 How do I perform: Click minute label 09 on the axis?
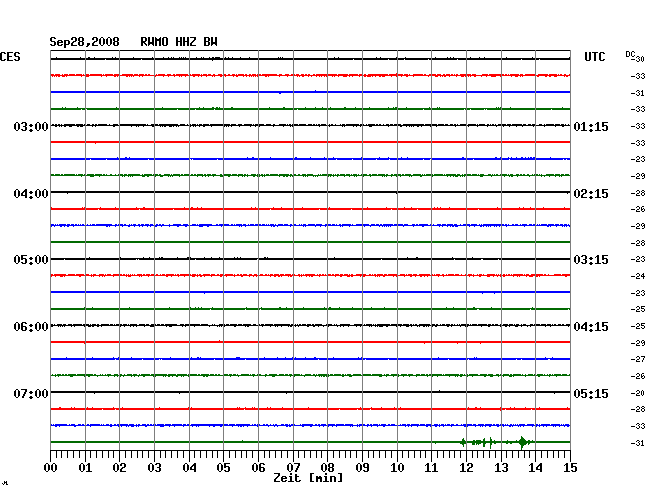362,467
